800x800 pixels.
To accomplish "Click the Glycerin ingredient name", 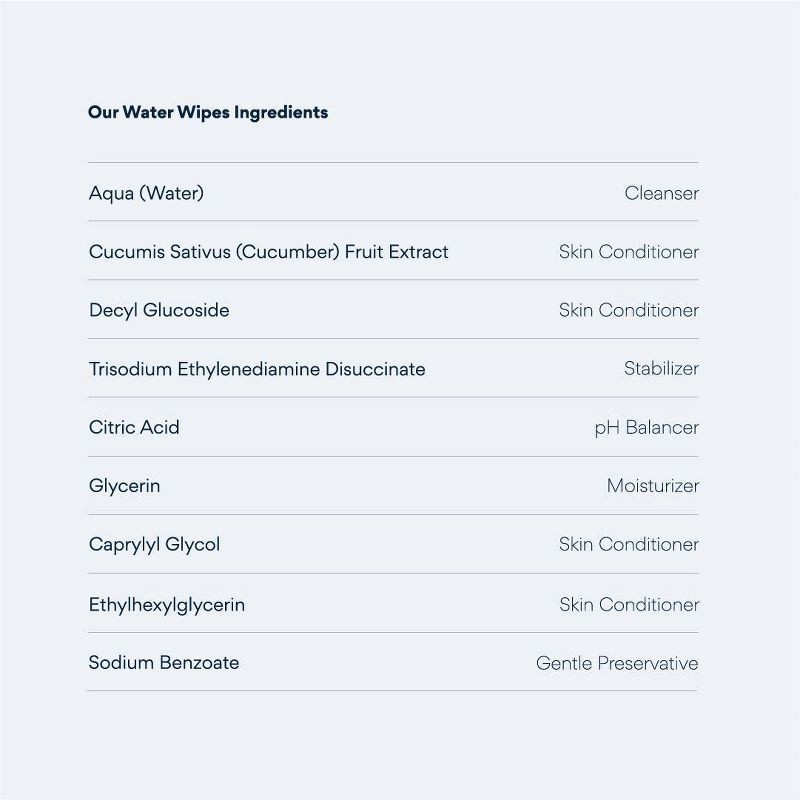I will pos(124,486).
